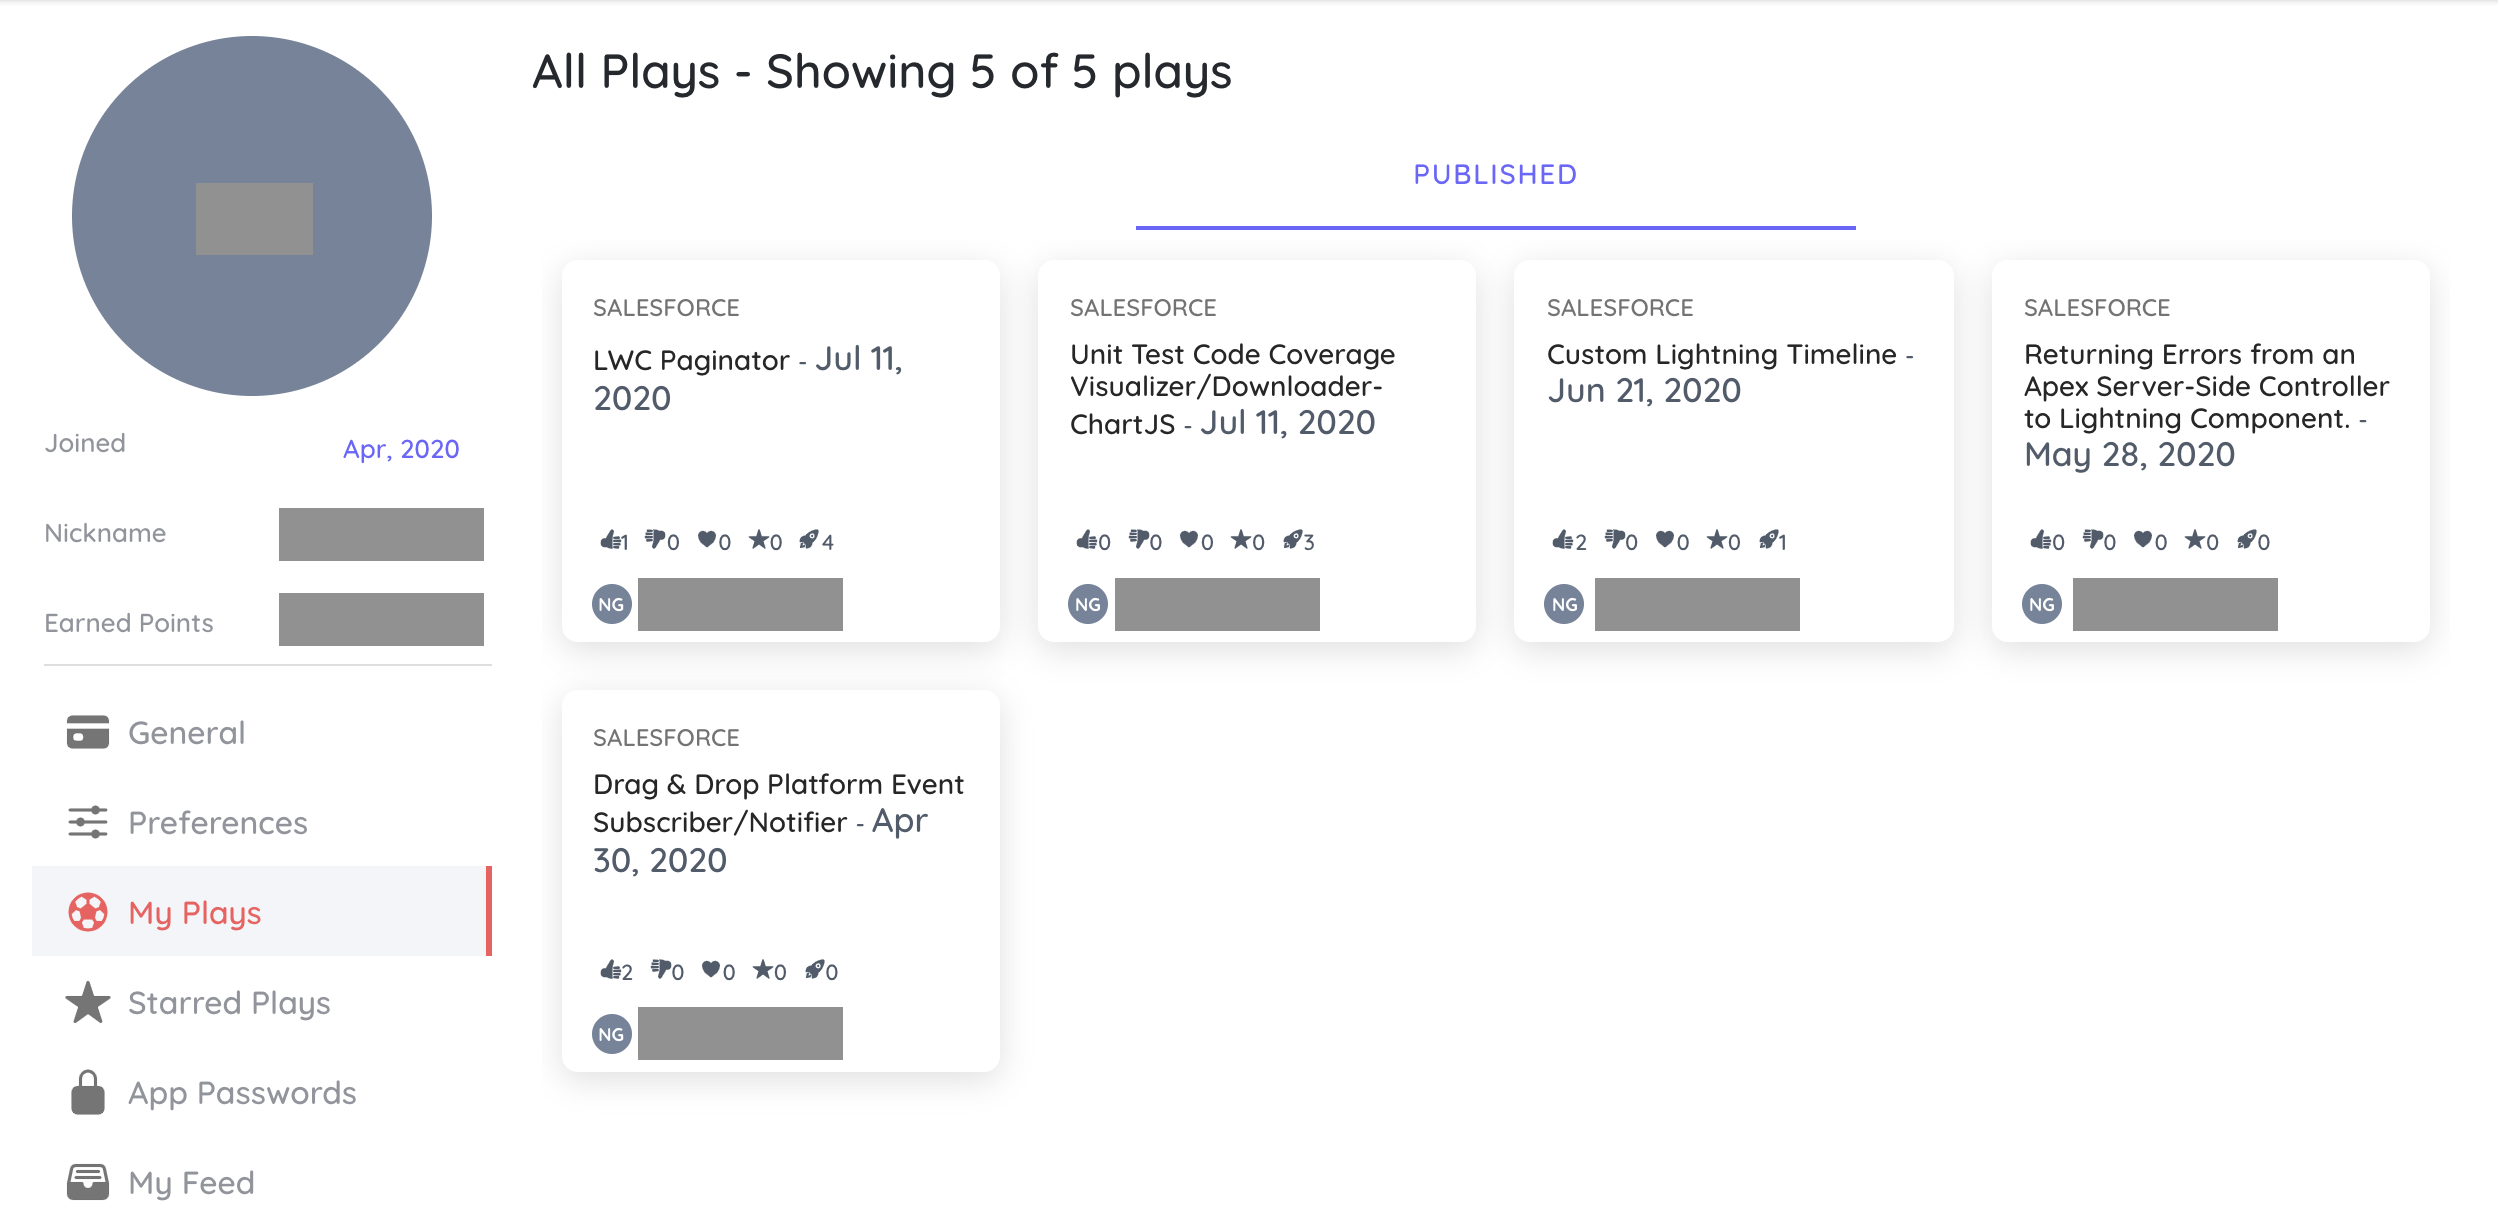Click NG avatar on Unit Test Code Coverage card
Image resolution: width=2498 pixels, height=1226 pixels.
[1088, 604]
